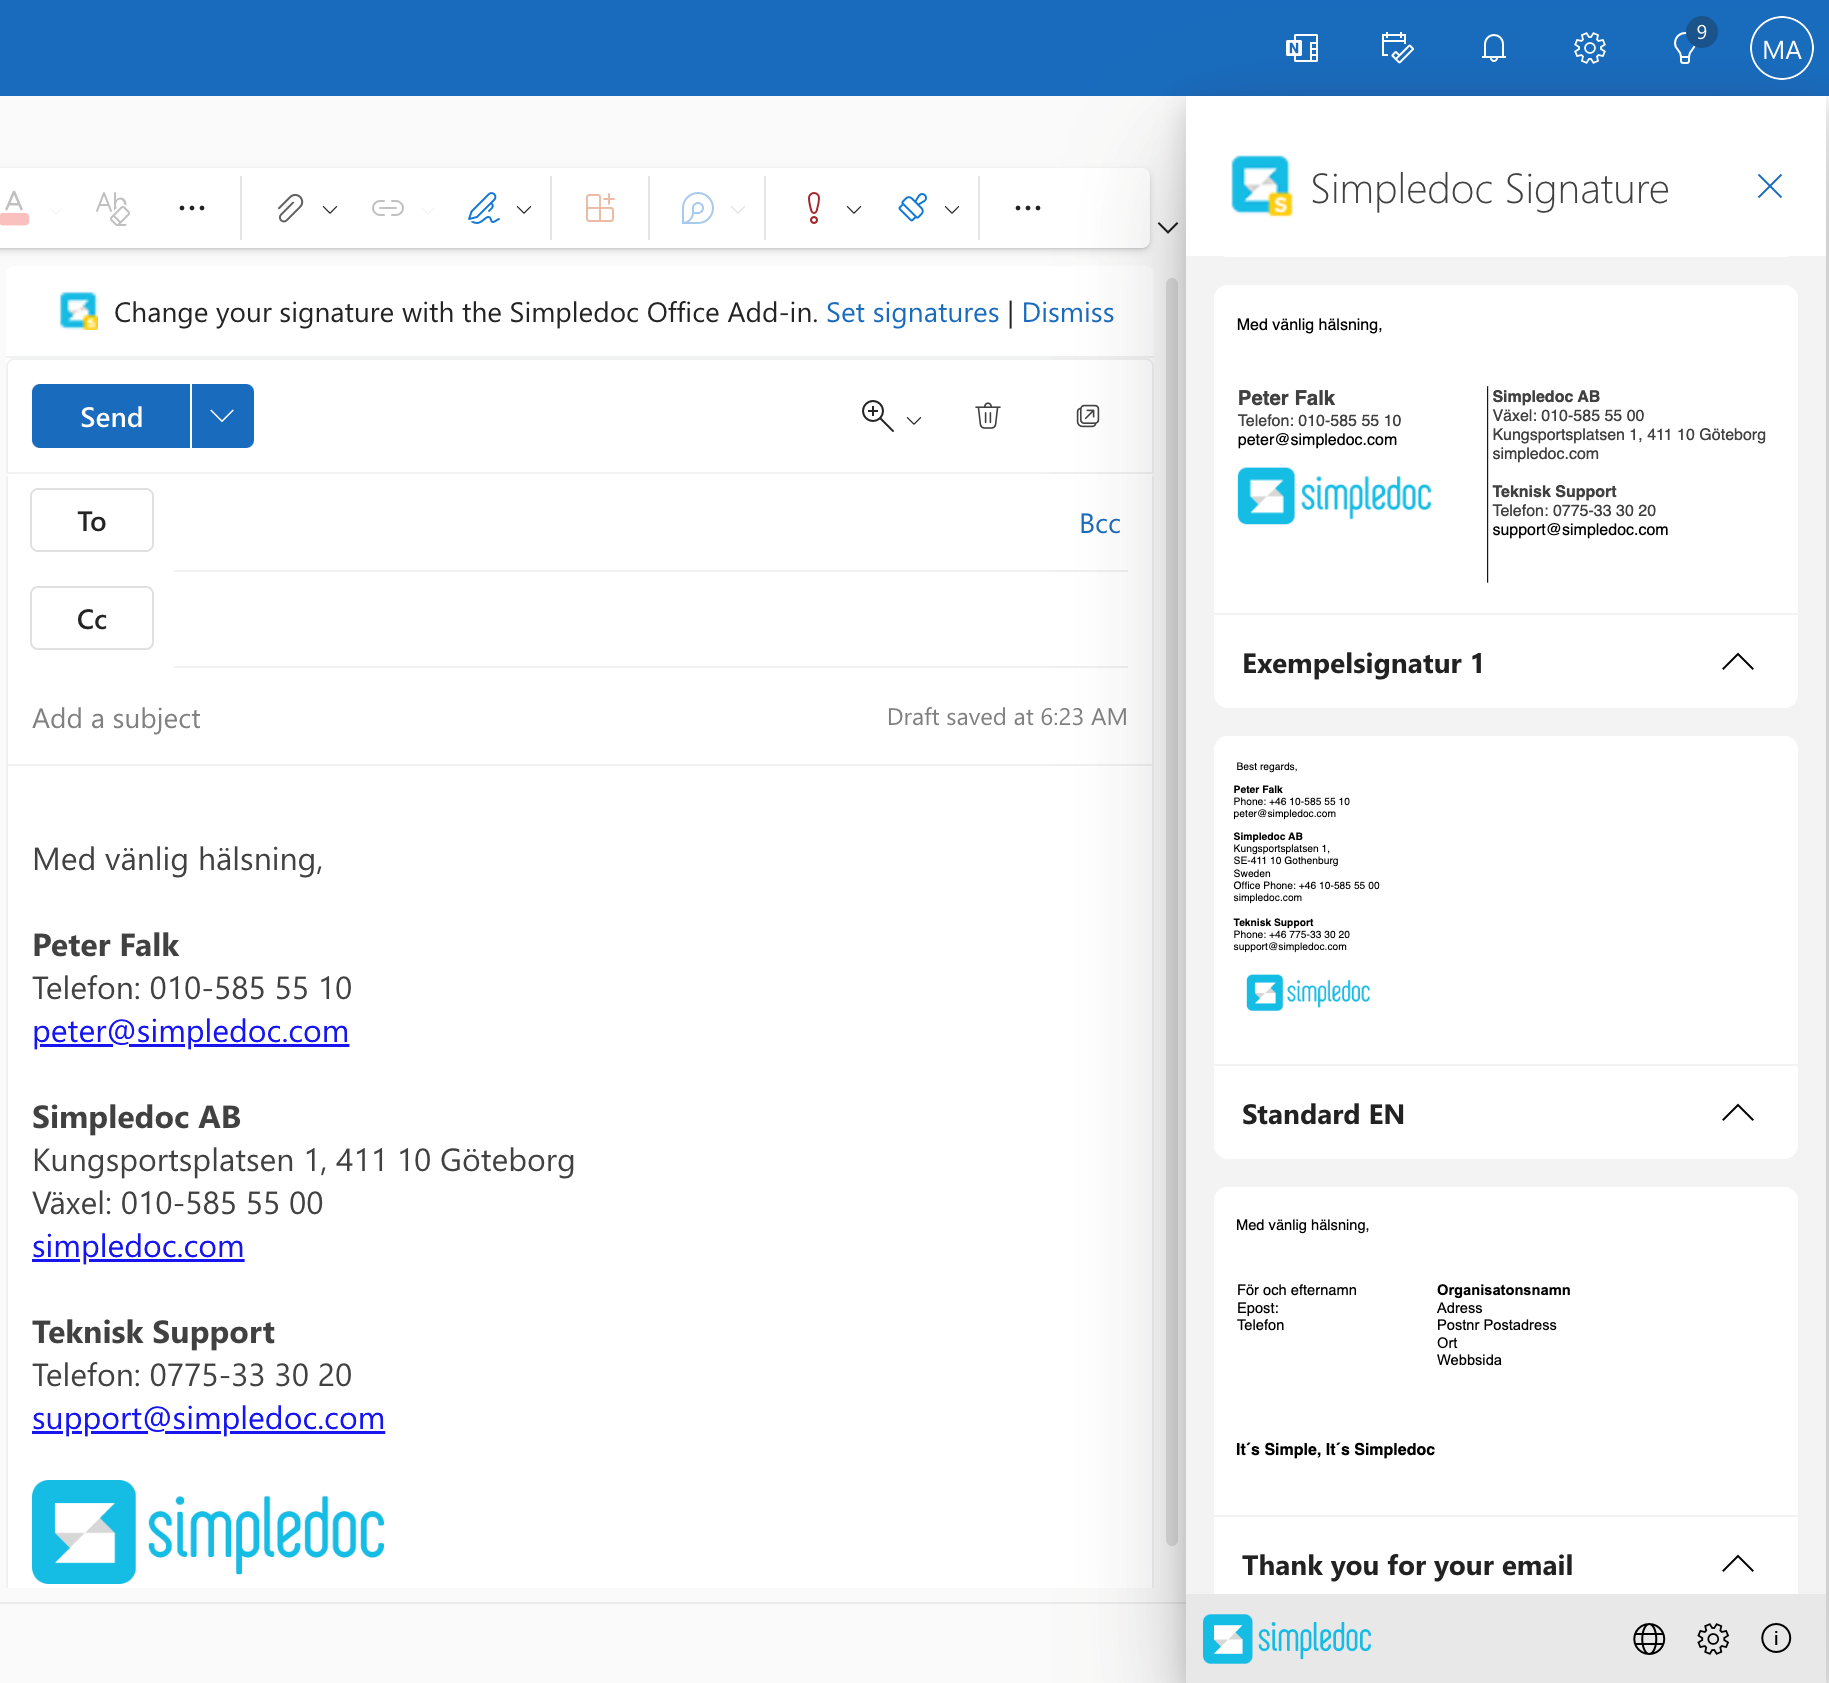The height and width of the screenshot is (1683, 1829).
Task: Click the attach file paperclip icon
Action: (x=290, y=208)
